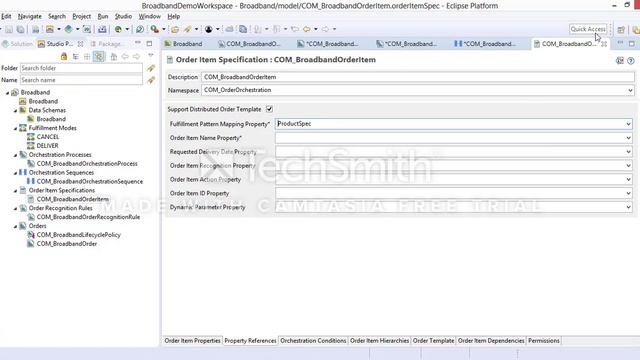
Task: Click the yellow back navigation arrow in toolbar
Action: tap(307, 29)
